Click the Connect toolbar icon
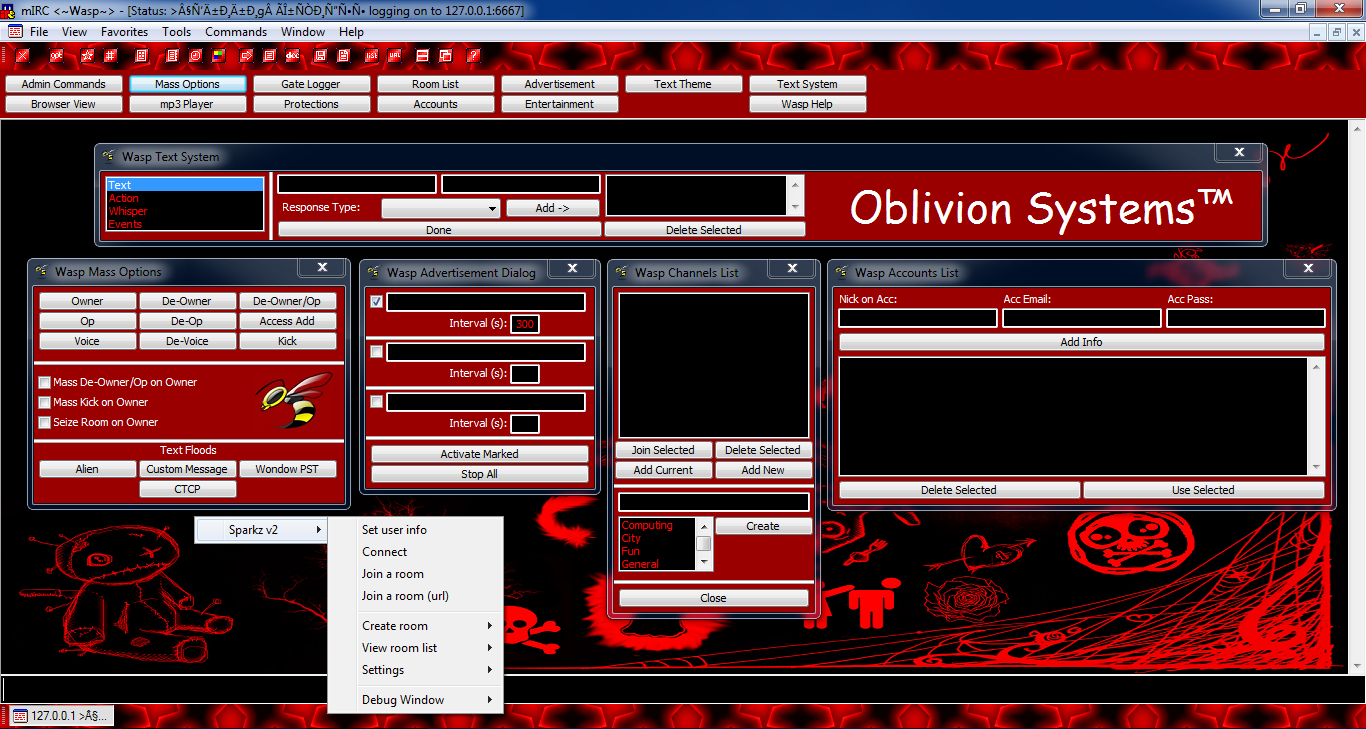This screenshot has width=1366, height=729. pyautogui.click(x=22, y=56)
